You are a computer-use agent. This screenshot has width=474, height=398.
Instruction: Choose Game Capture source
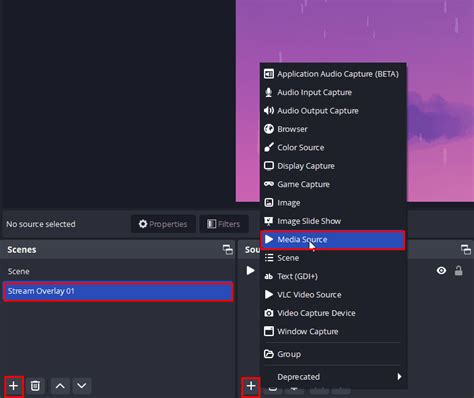333,184
